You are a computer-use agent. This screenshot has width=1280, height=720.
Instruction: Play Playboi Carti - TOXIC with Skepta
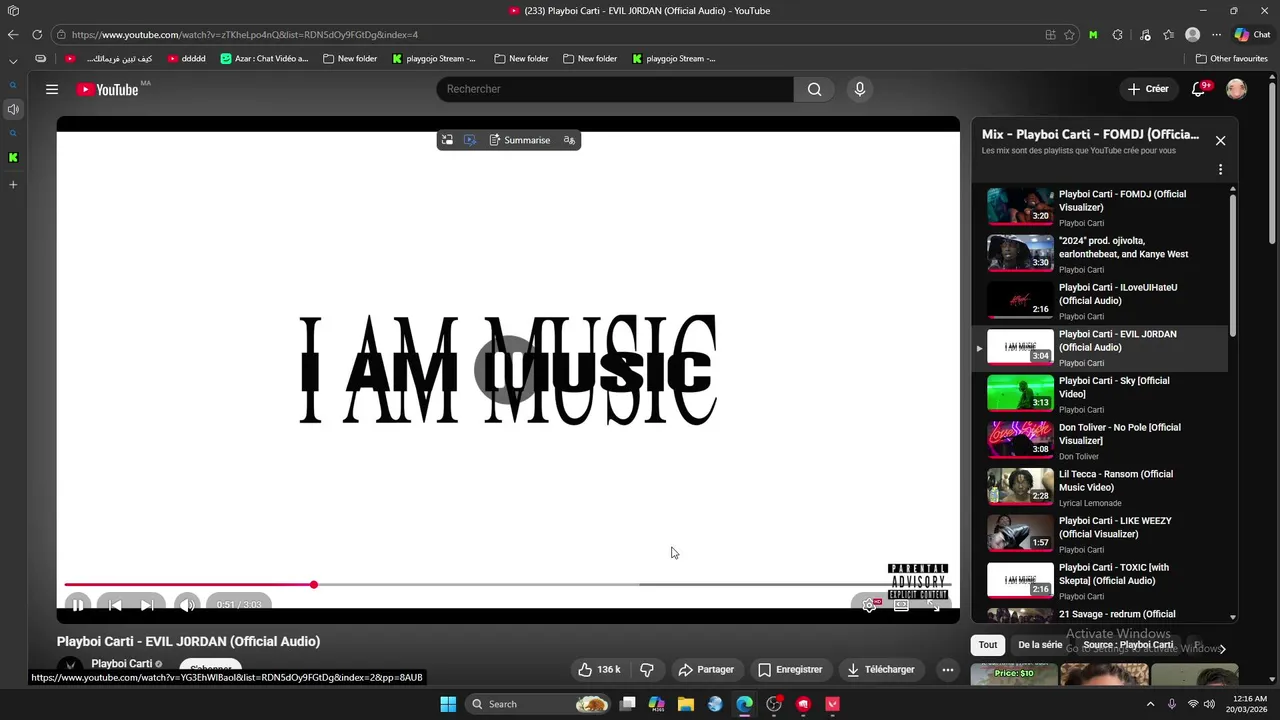[x=1099, y=581]
